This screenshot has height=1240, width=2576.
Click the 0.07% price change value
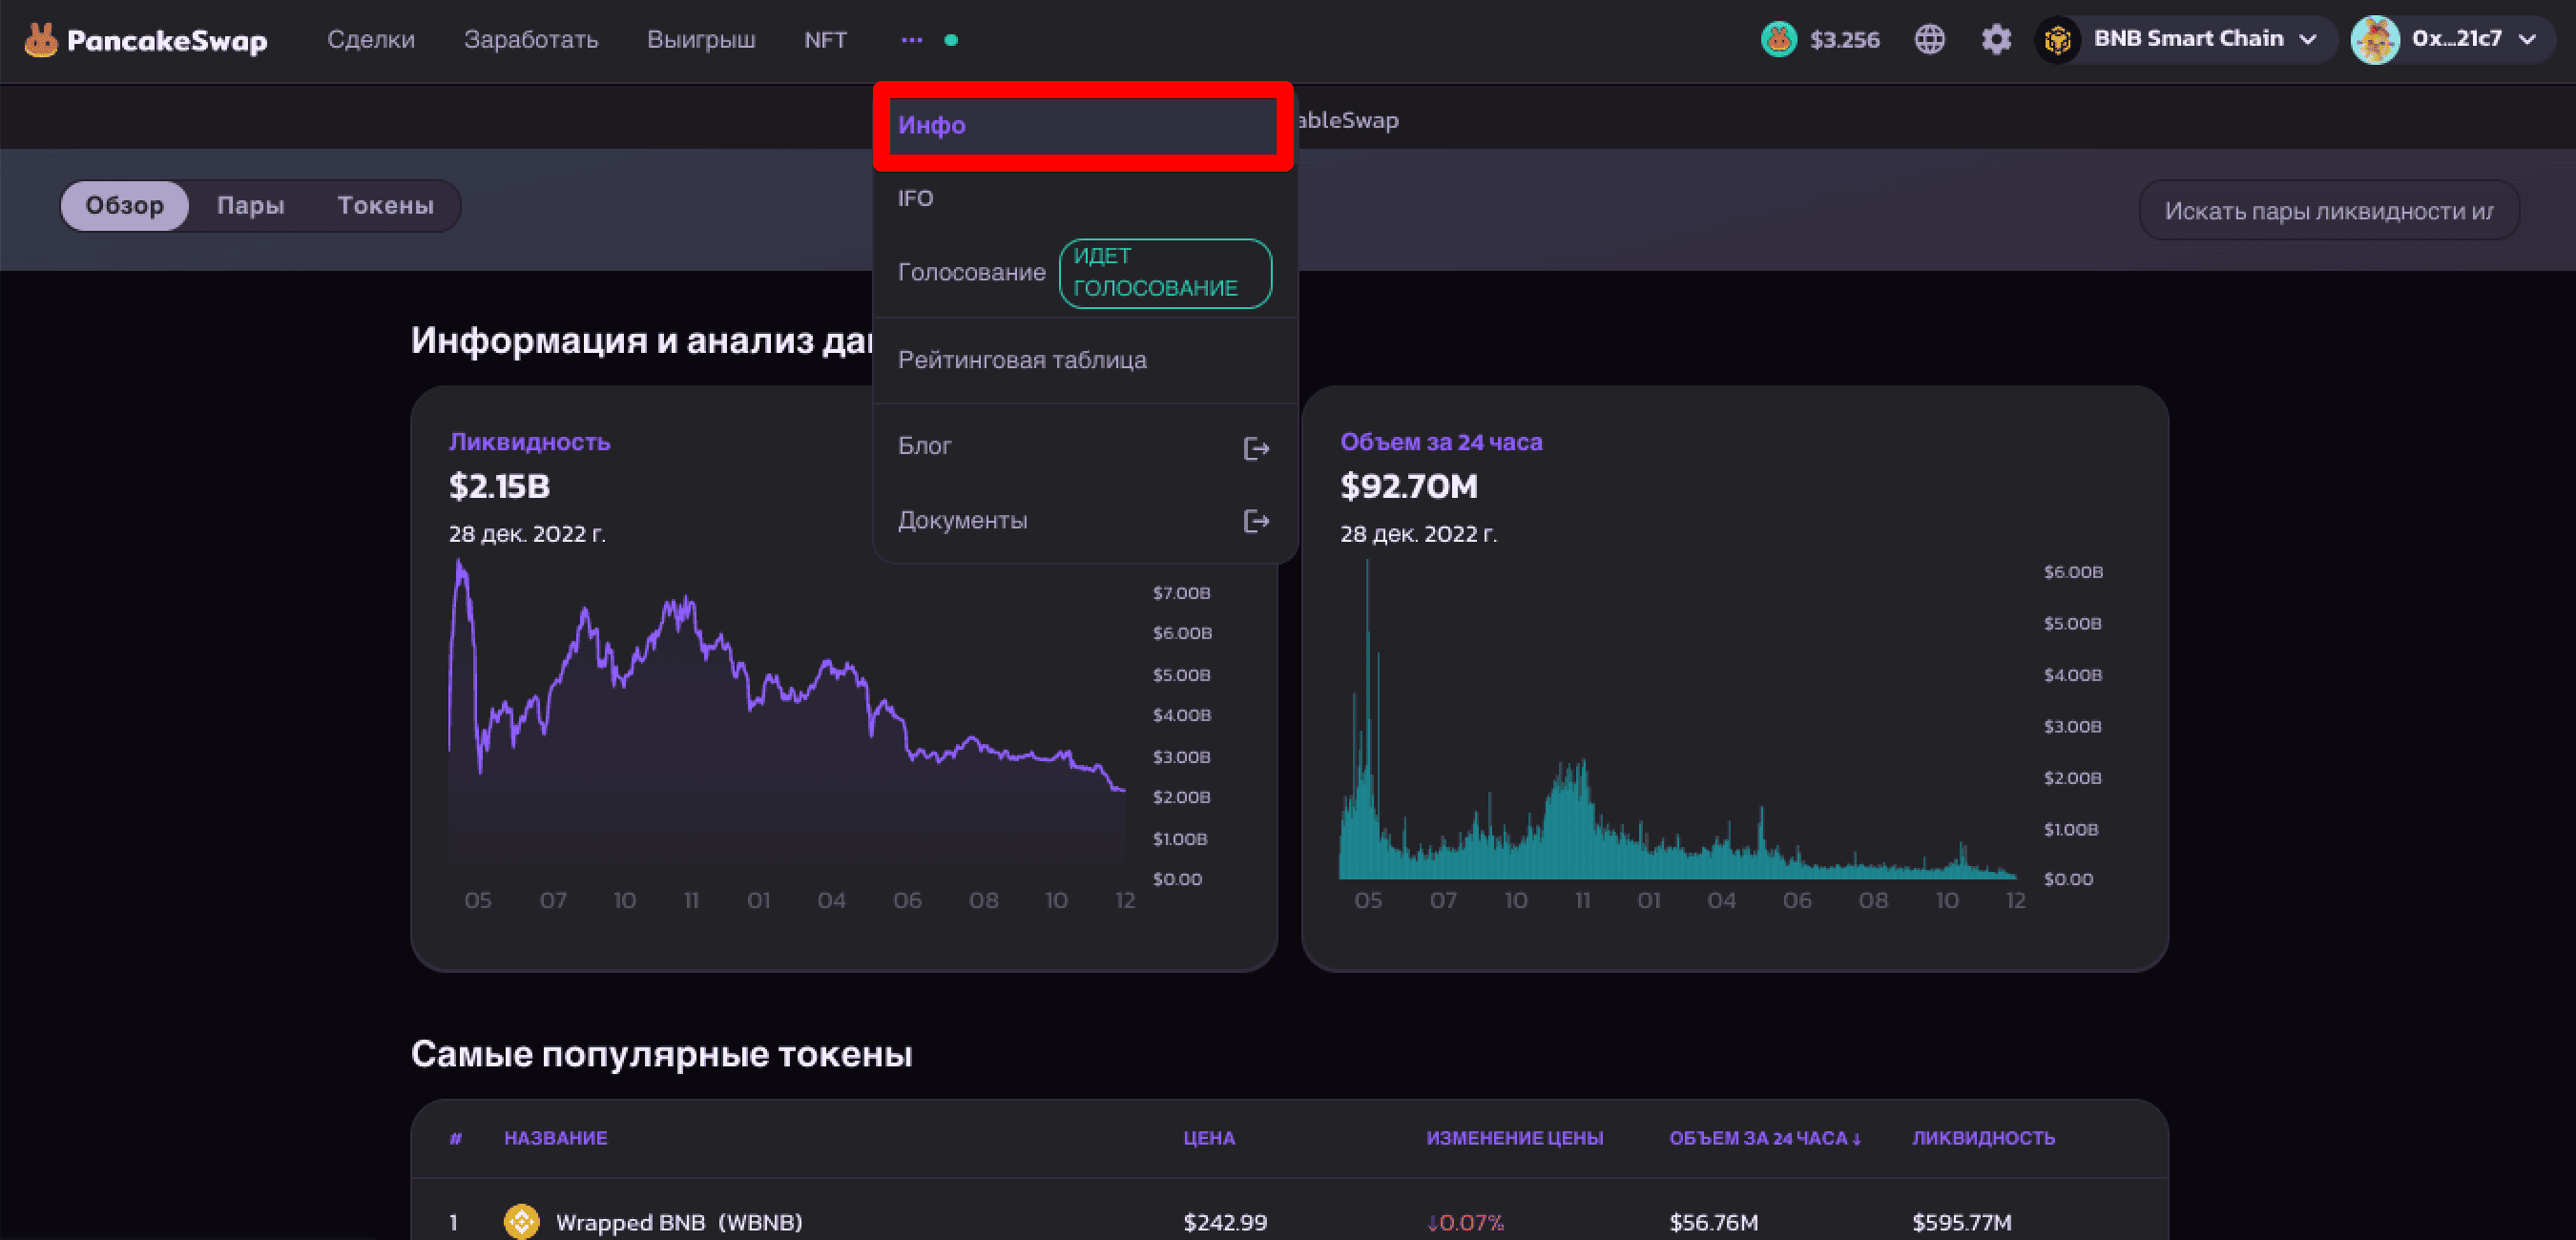coord(1465,1222)
